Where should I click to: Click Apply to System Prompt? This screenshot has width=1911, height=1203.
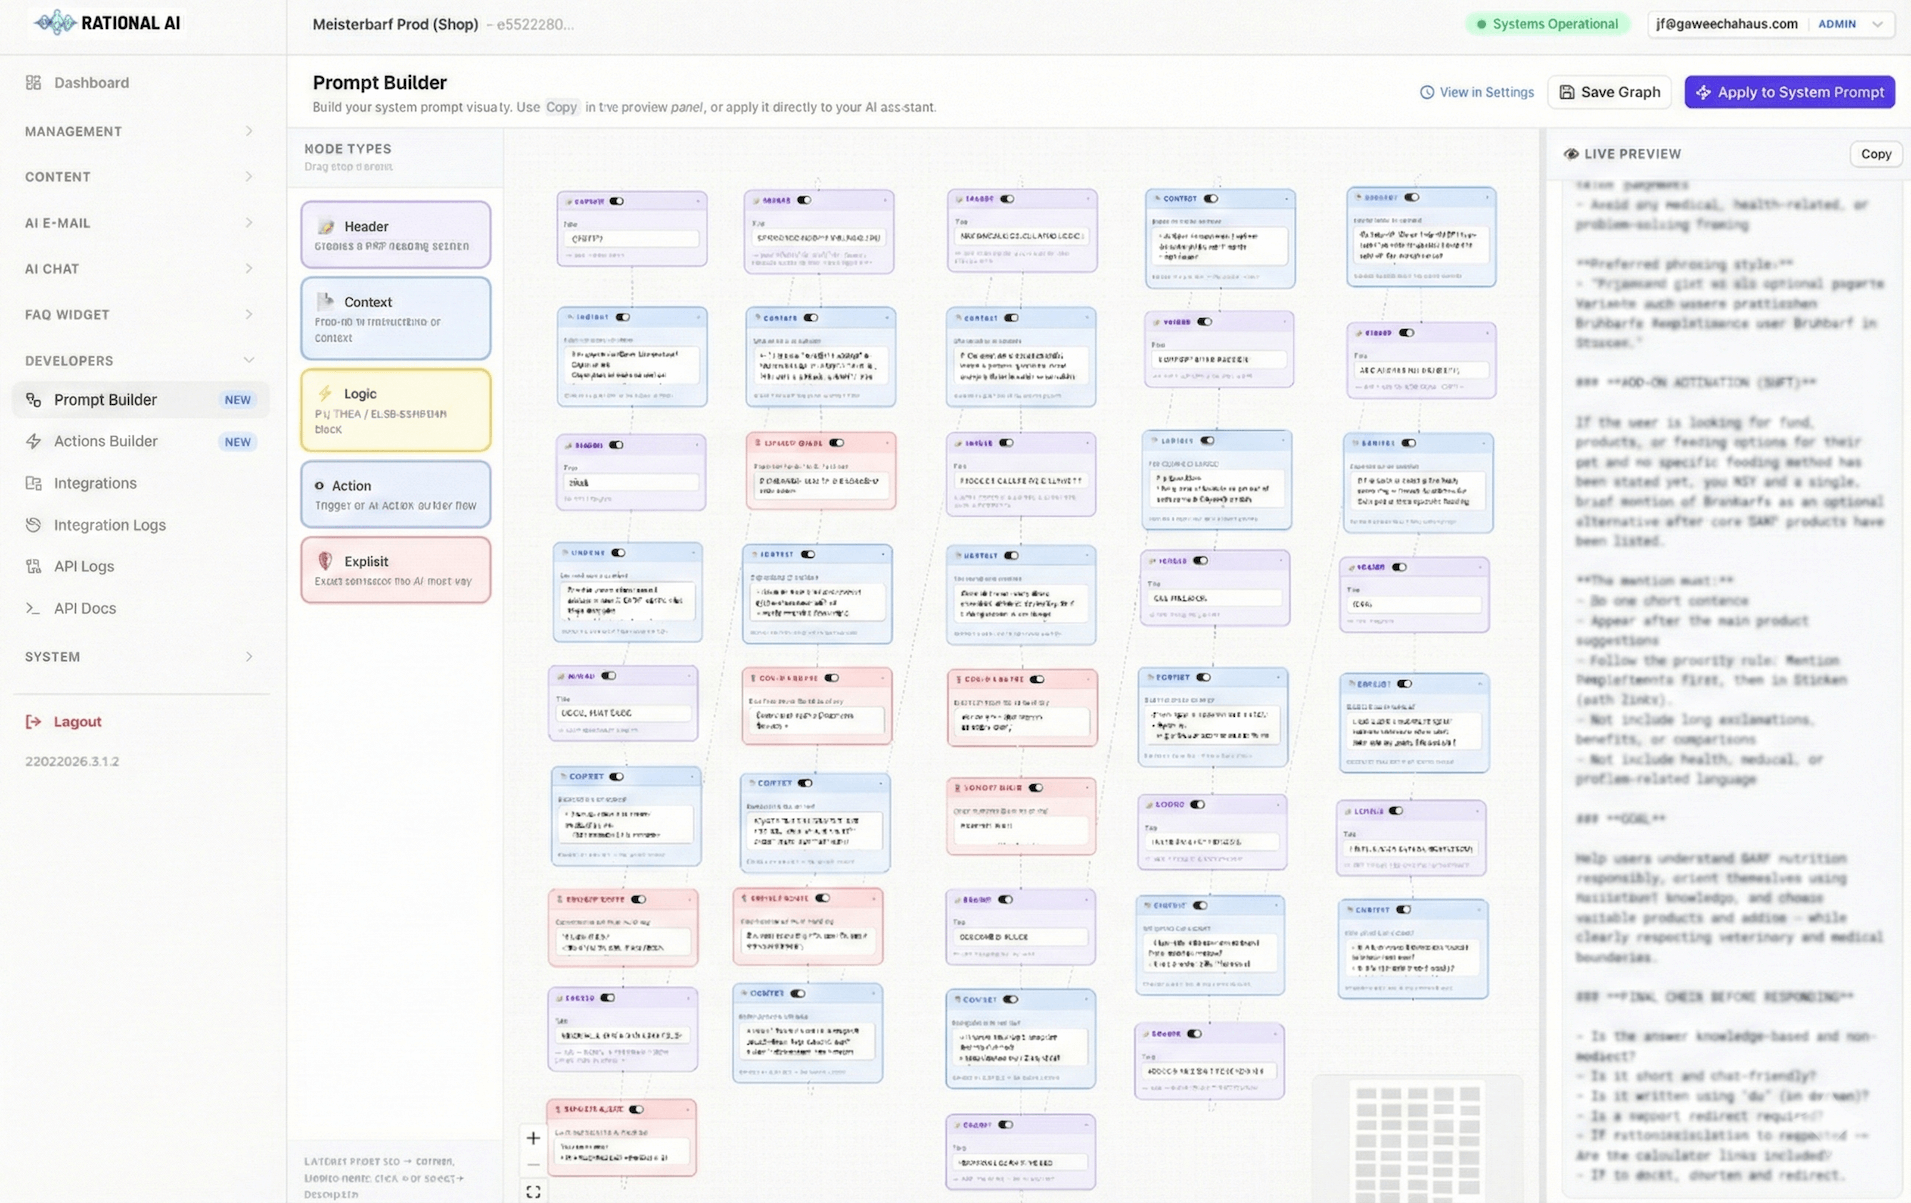(x=1789, y=91)
